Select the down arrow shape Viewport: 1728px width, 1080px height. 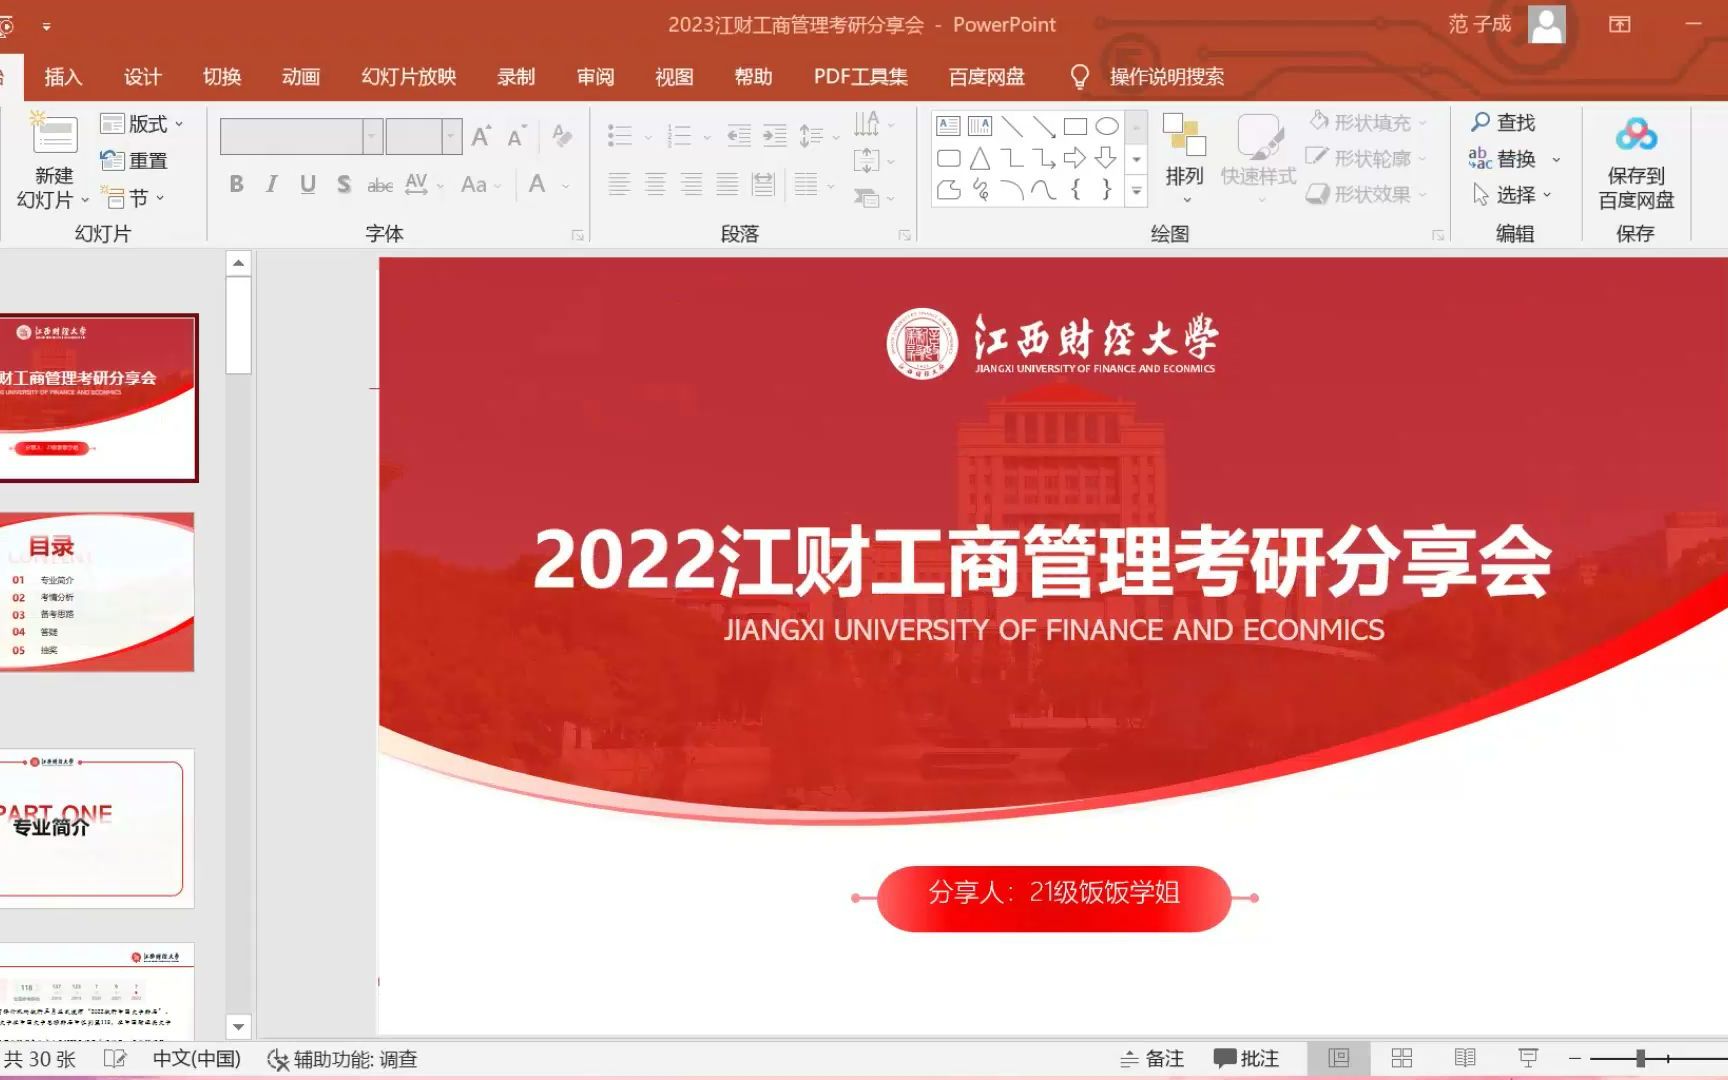pos(1107,158)
